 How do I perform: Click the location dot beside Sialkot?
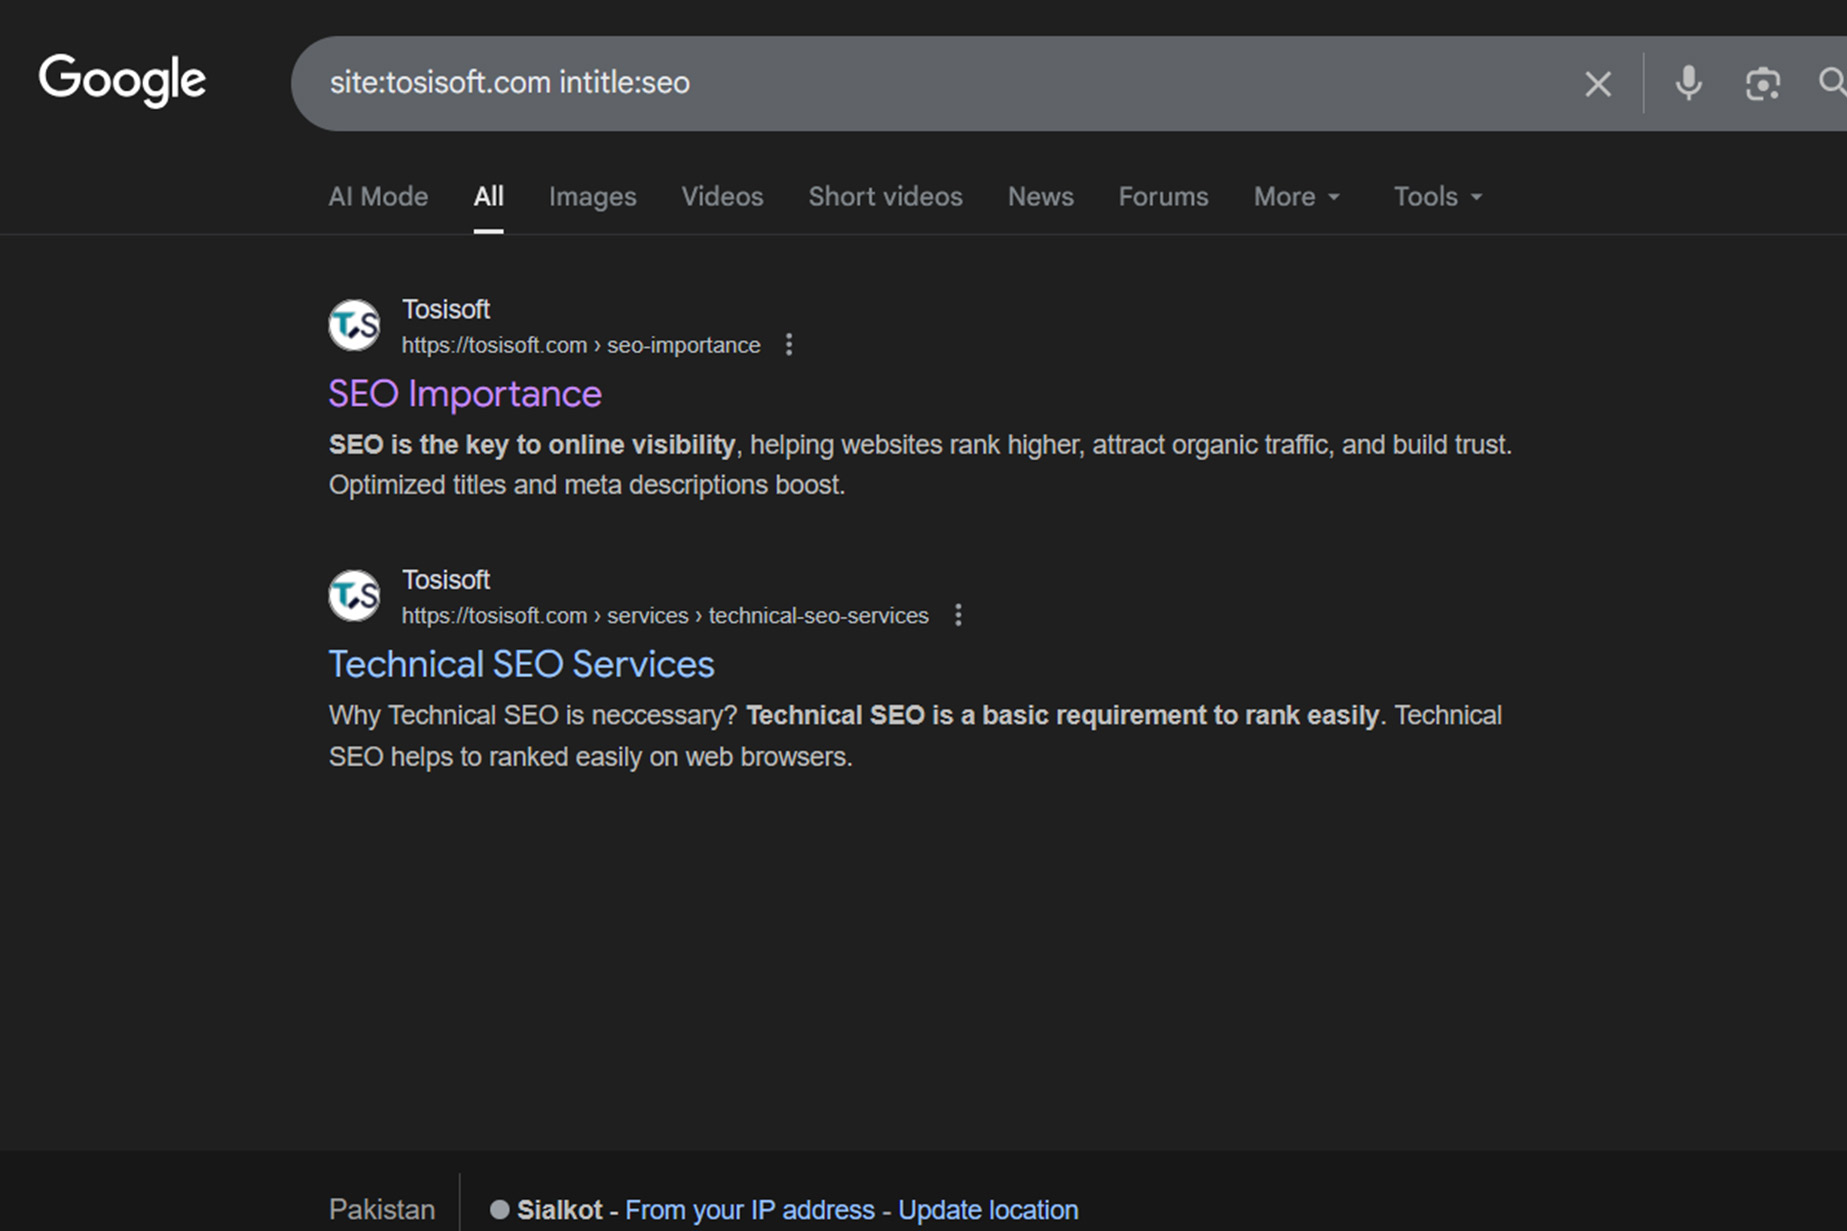pyautogui.click(x=499, y=1209)
